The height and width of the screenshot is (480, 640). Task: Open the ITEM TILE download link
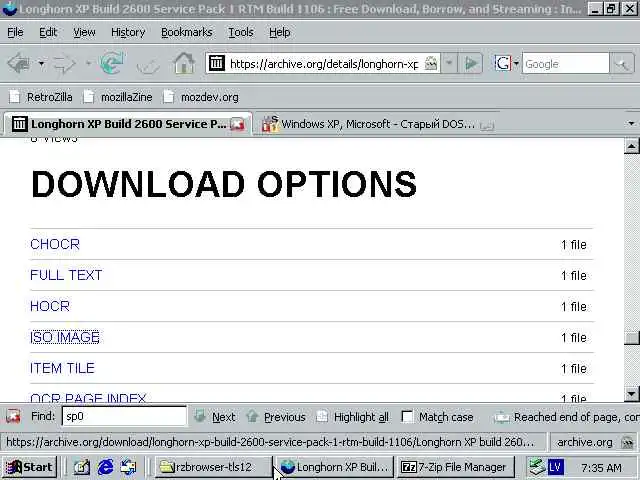pos(62,368)
